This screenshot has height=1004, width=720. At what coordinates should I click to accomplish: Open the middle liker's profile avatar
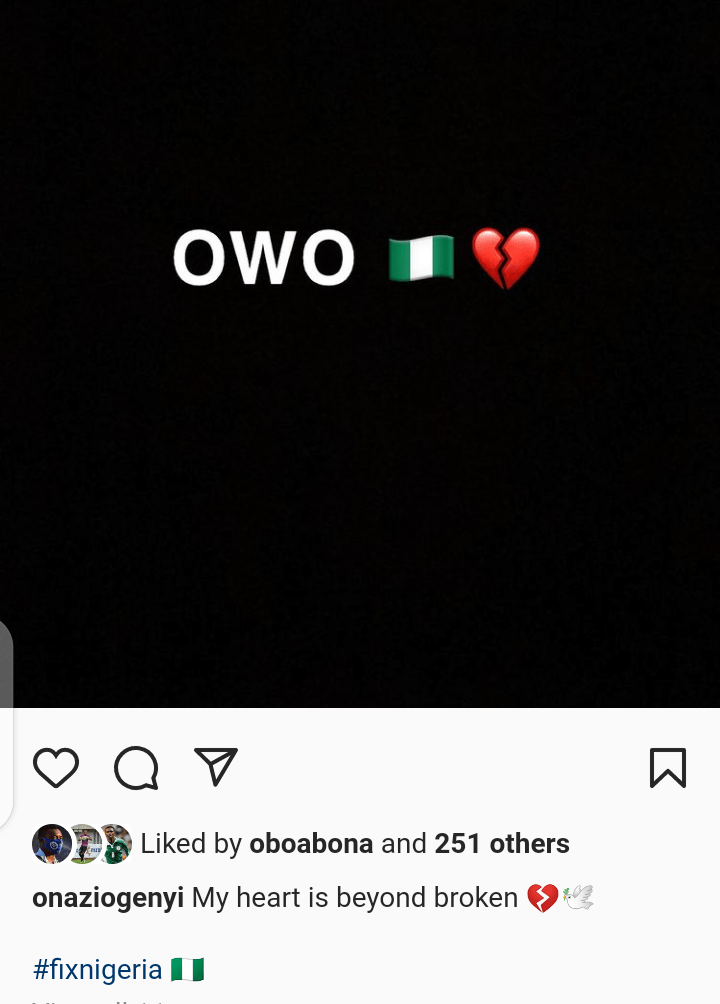tap(82, 843)
